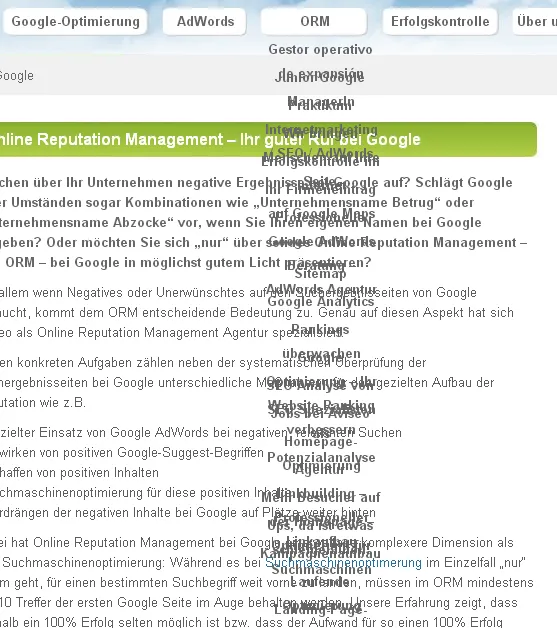Click the Kampagnenaufbau menu entry

(320, 553)
